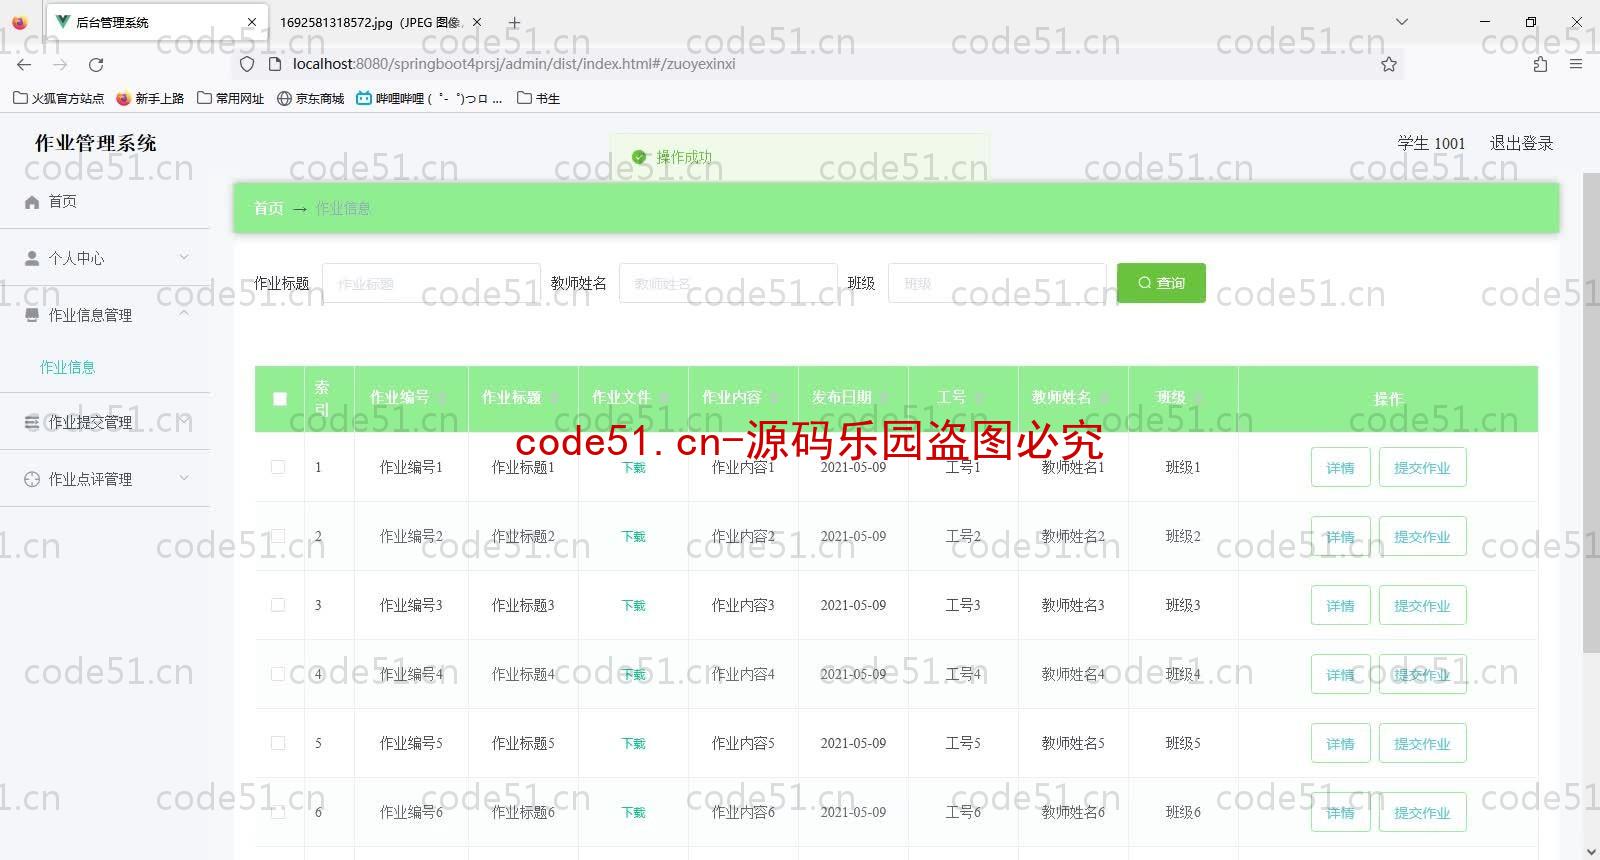Open 书签 bookmark folder
The image size is (1600, 860).
click(539, 98)
